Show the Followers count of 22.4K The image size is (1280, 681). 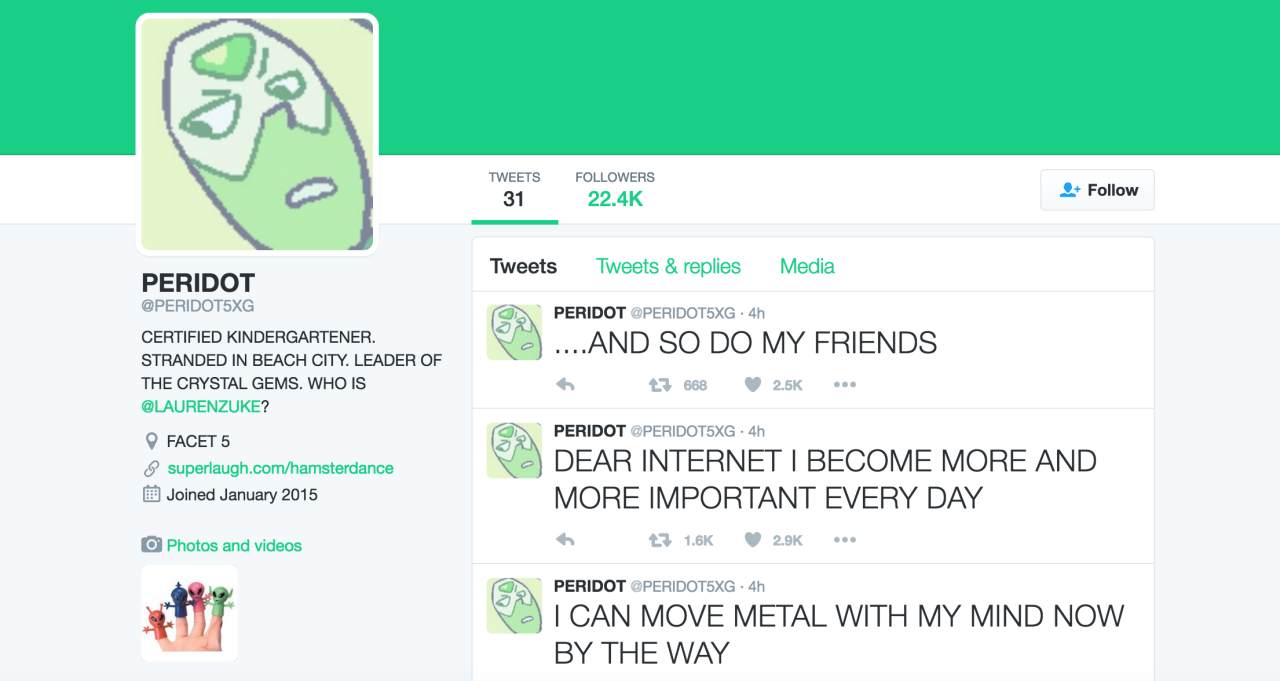615,189
